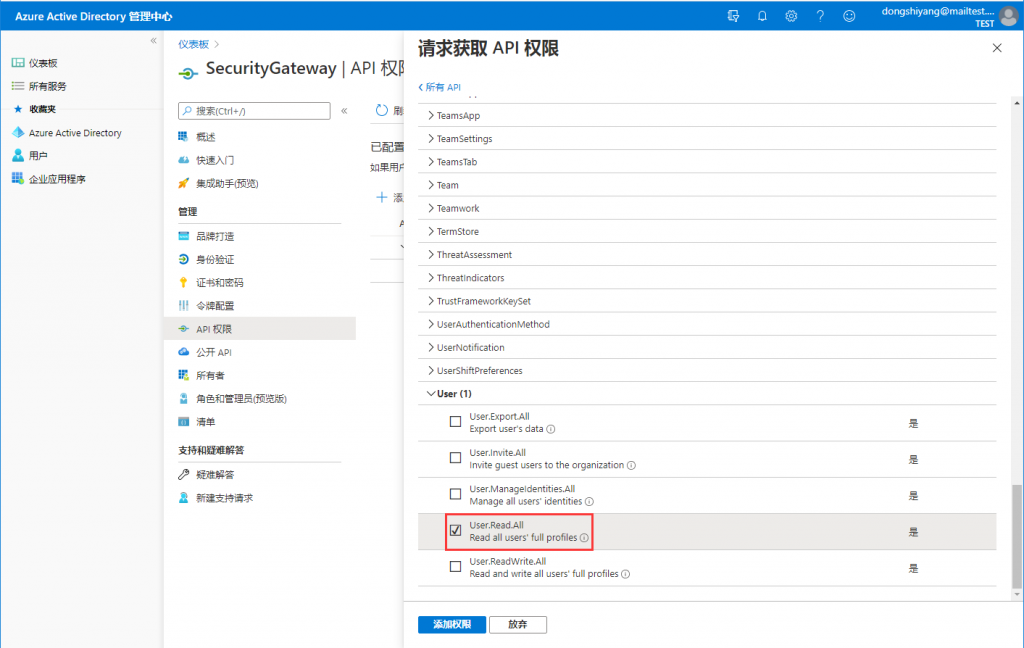Click the star icon beside 收藏夹
The image size is (1024, 648).
point(18,109)
